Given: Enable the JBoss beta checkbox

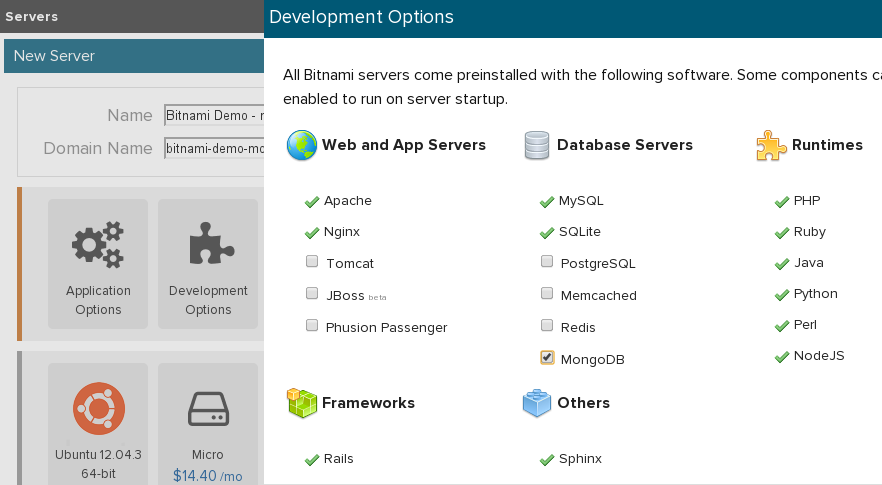Looking at the screenshot, I should 312,293.
